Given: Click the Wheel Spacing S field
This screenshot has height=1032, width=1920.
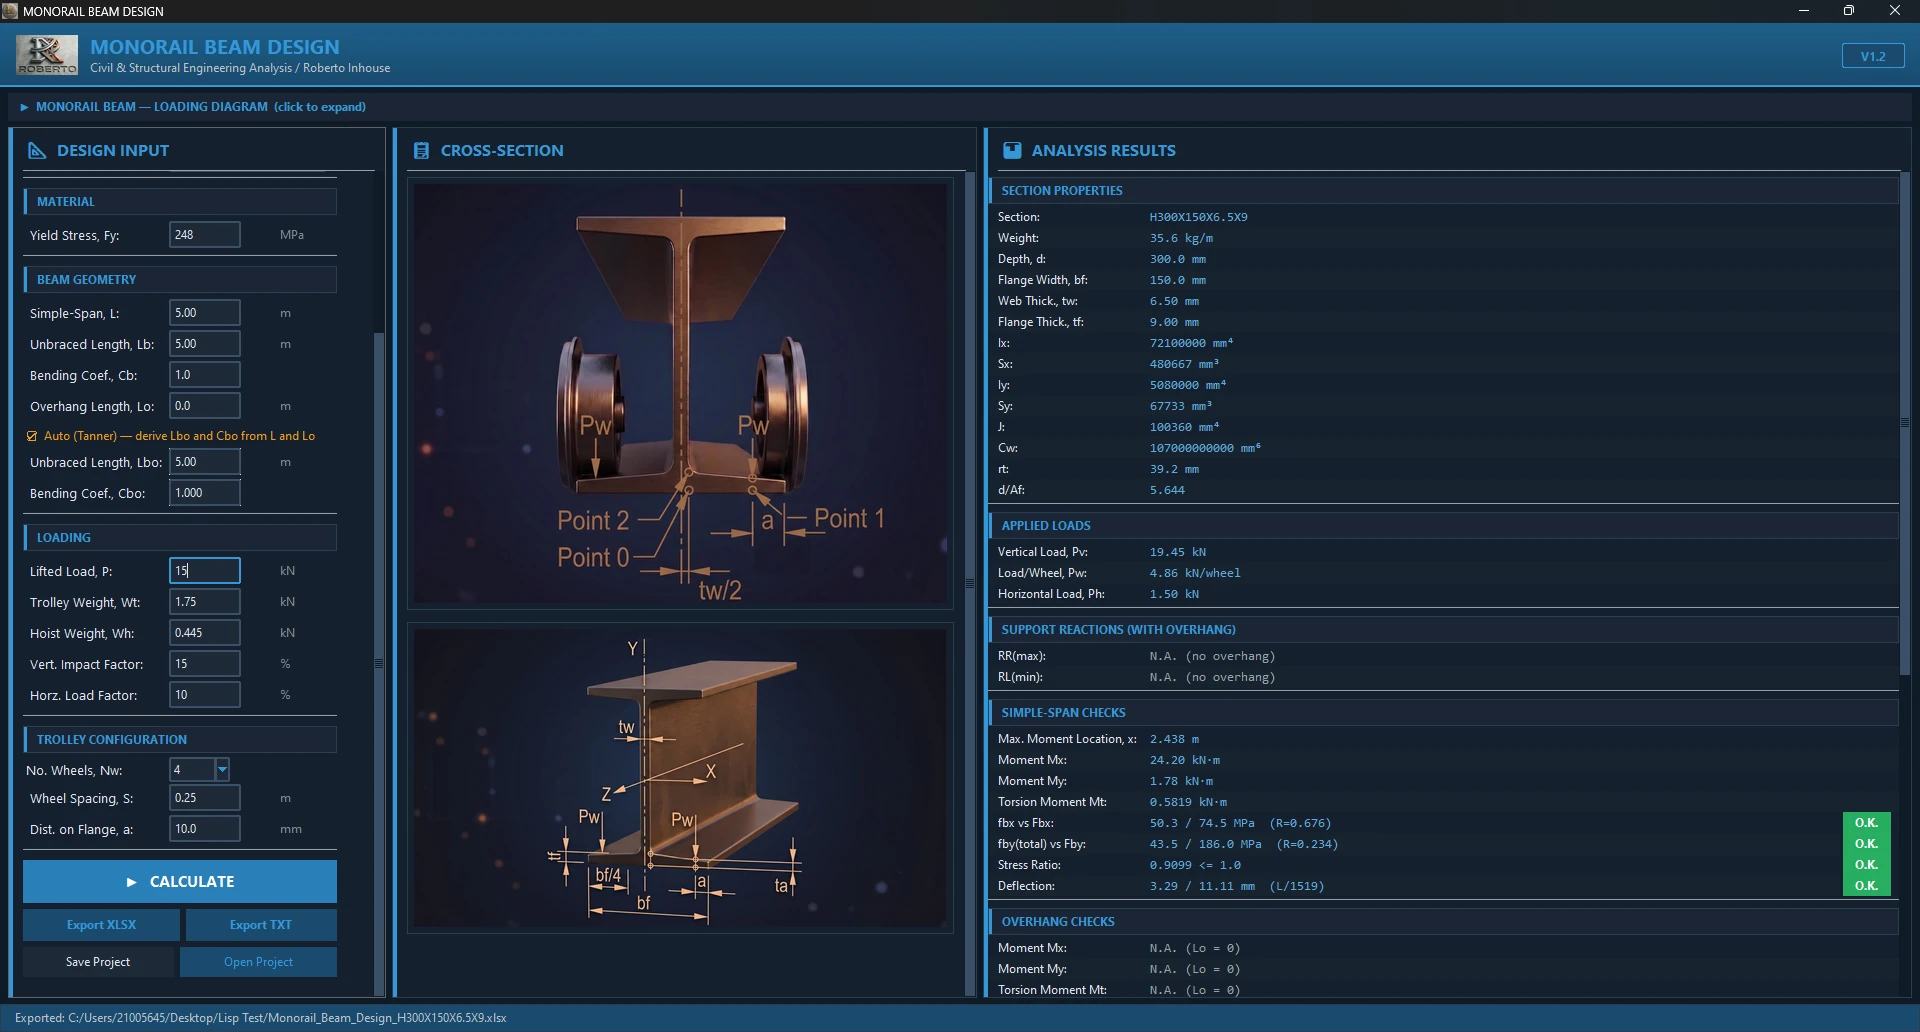Looking at the screenshot, I should [205, 798].
